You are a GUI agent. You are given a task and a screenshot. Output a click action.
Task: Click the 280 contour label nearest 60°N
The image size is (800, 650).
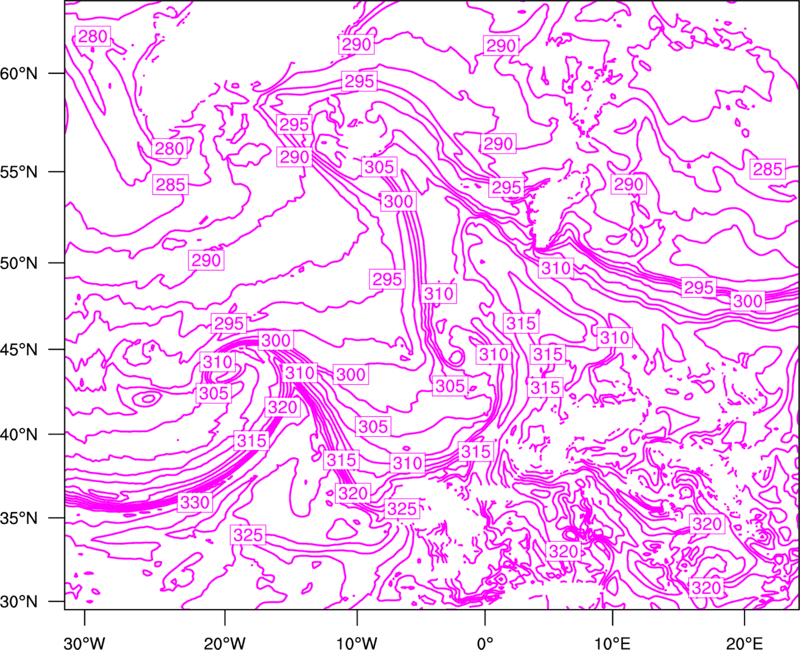pos(92,36)
